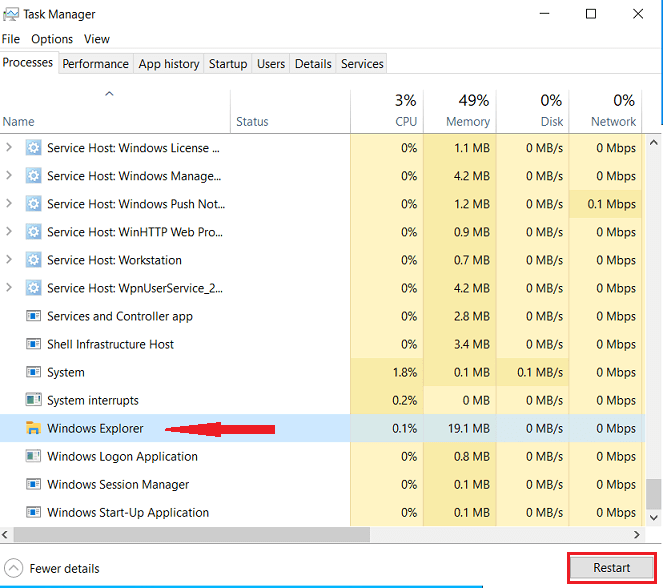The height and width of the screenshot is (588, 663).
Task: Click the 19.1 MB memory value
Action: [x=469, y=428]
